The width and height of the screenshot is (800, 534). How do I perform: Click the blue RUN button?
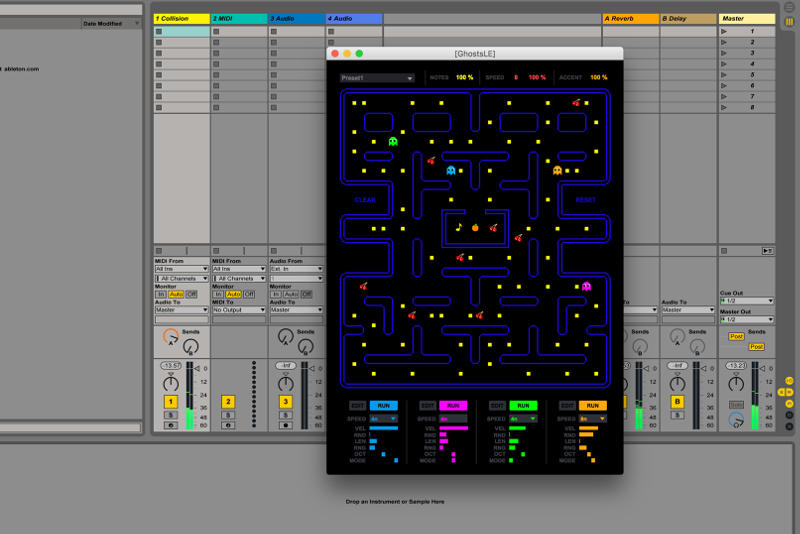(383, 405)
